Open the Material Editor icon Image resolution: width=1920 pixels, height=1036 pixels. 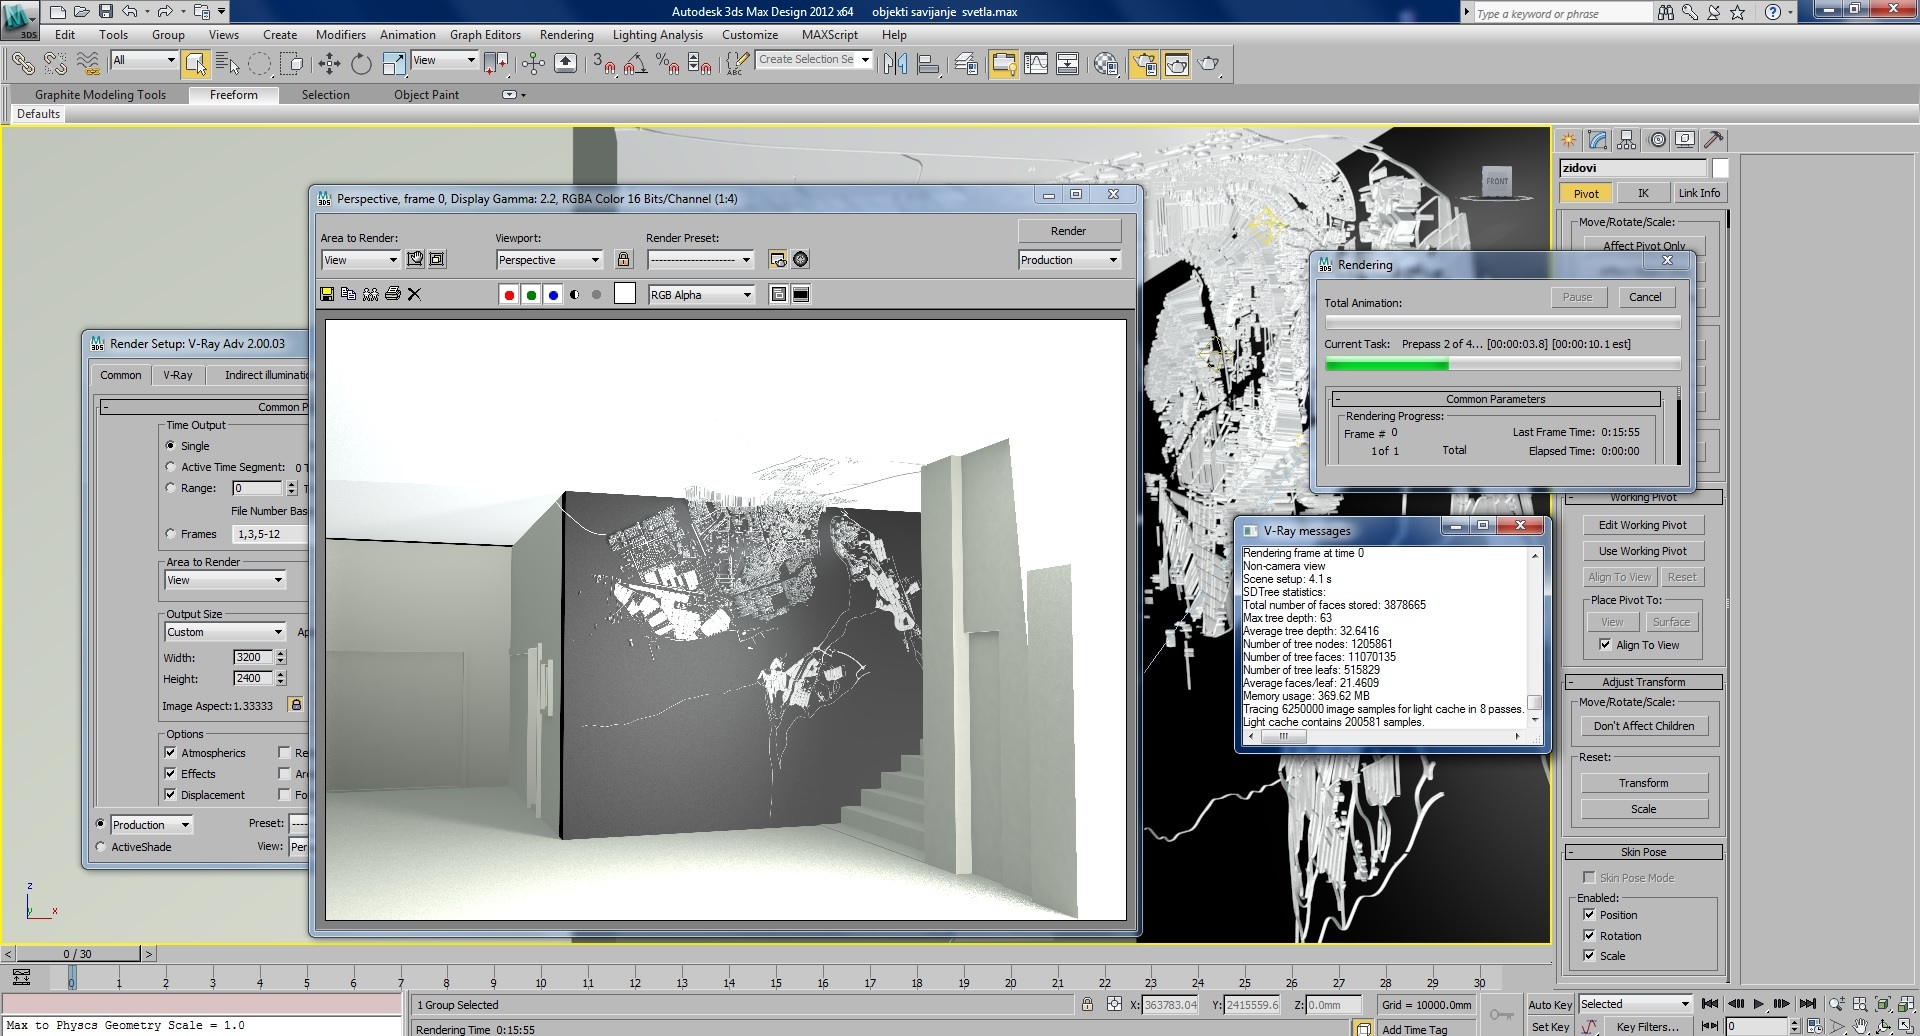click(1106, 64)
